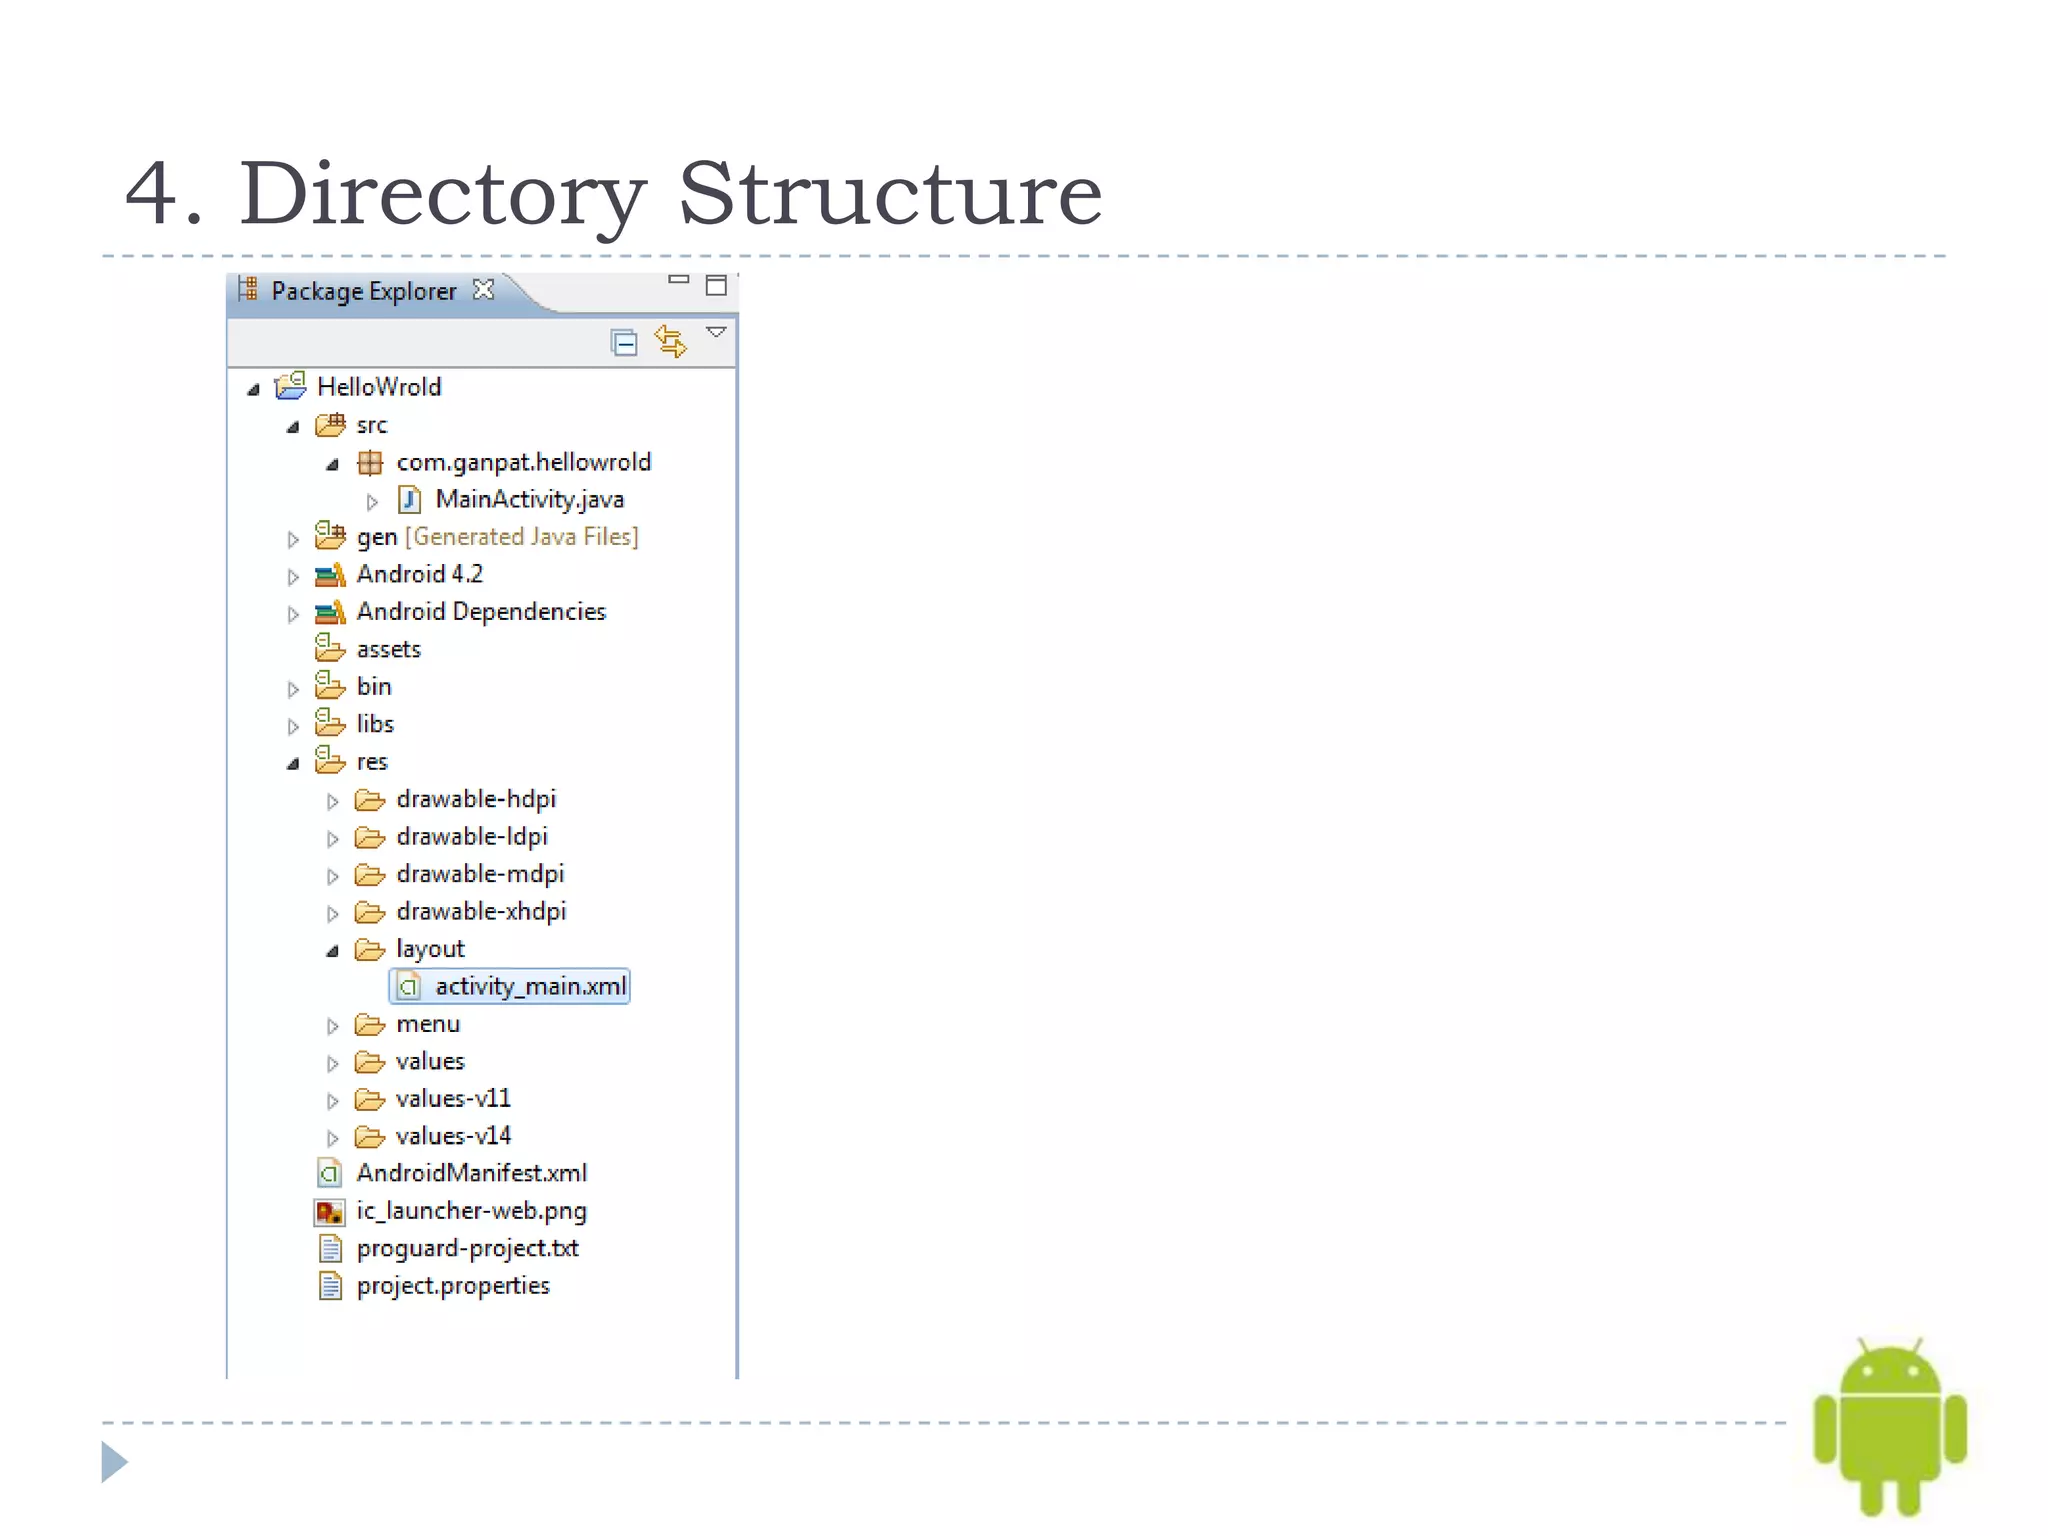Viewport: 2048px width, 1536px height.
Task: Expand Android 4.2 library
Action: tap(293, 576)
